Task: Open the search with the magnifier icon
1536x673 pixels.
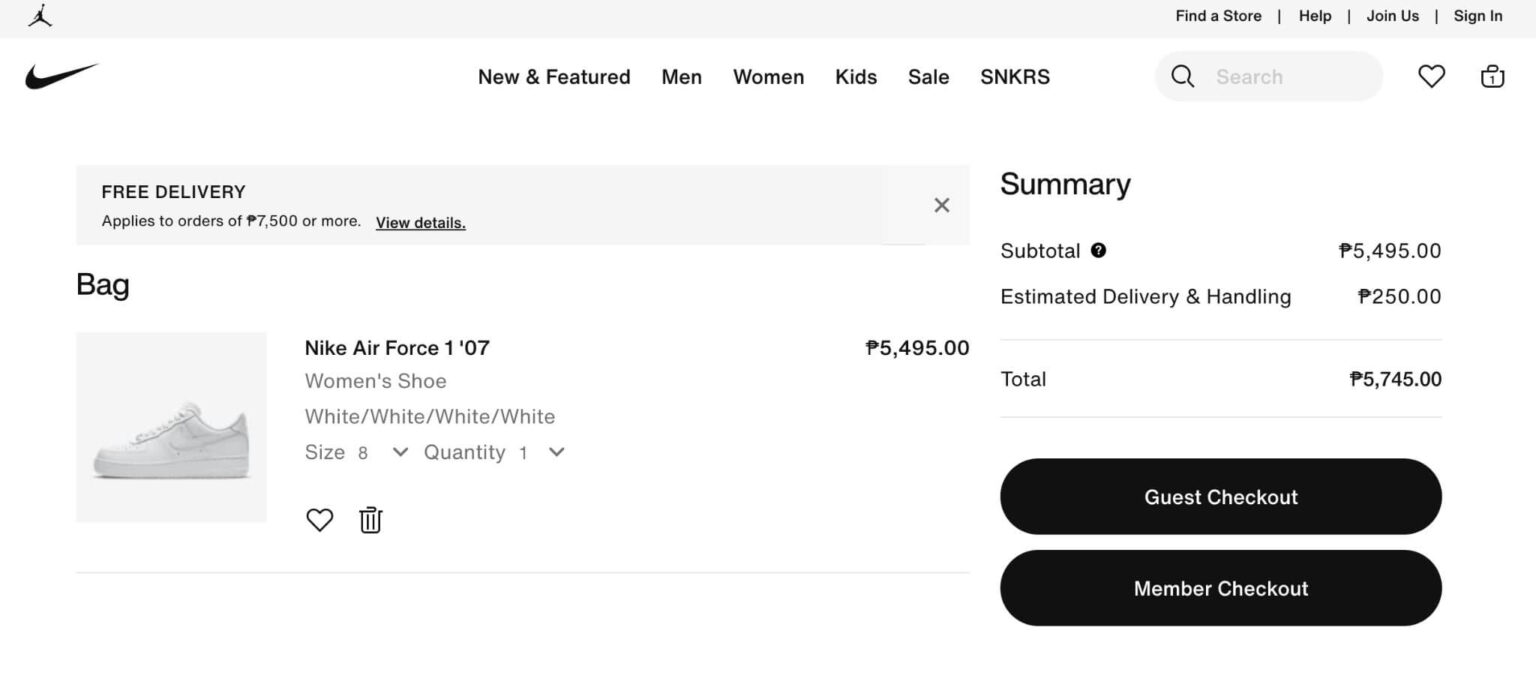Action: [1182, 76]
